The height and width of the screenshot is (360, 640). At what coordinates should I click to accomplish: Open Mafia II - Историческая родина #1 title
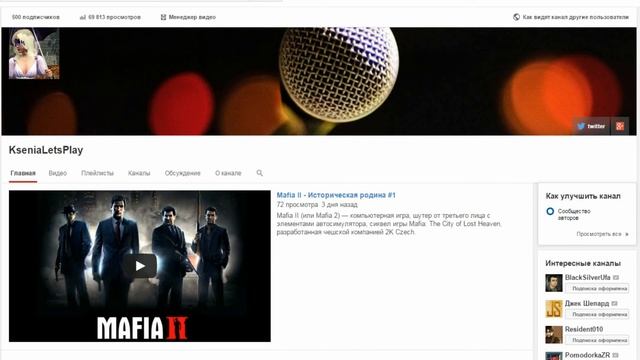pyautogui.click(x=336, y=195)
